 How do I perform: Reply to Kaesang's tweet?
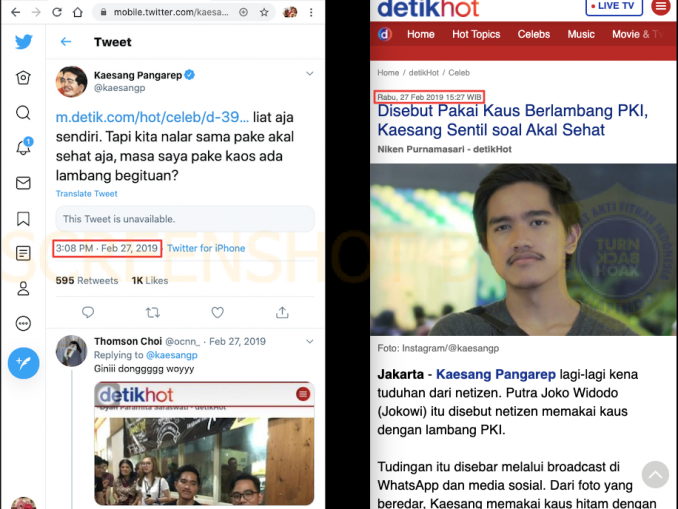coord(88,312)
